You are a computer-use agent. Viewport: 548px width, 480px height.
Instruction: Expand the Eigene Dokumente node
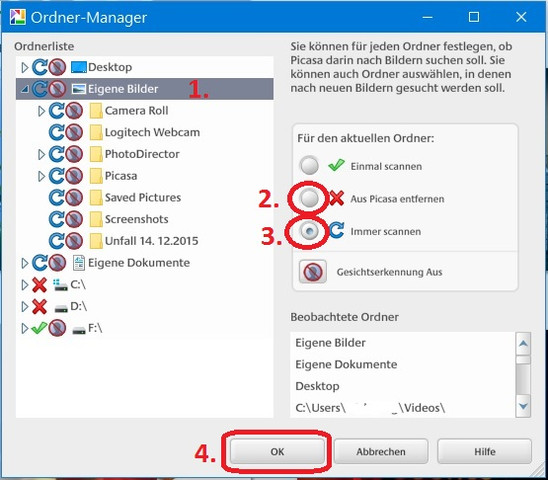(24, 263)
